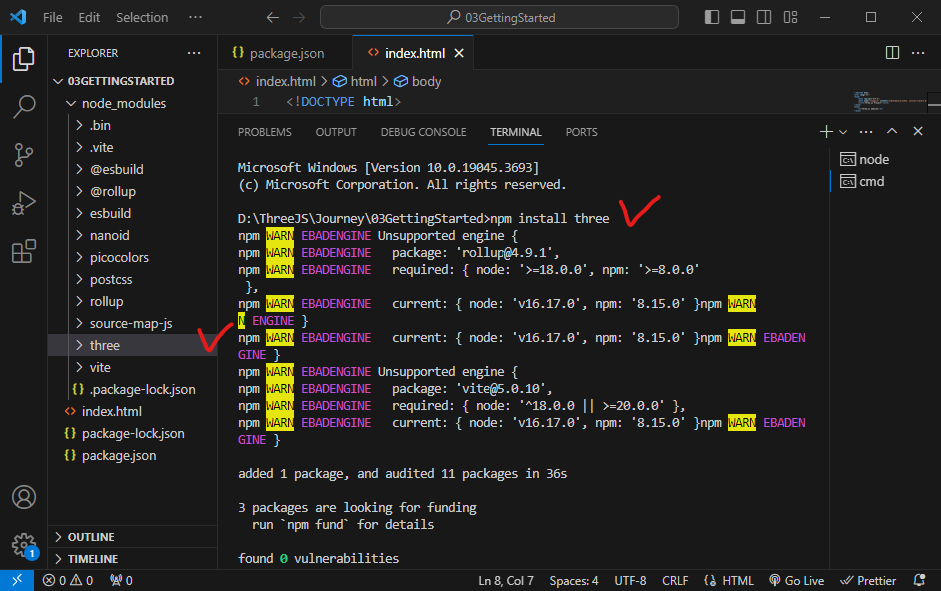Click Spaces: 4 indentation setting
The image size is (941, 591).
574,580
